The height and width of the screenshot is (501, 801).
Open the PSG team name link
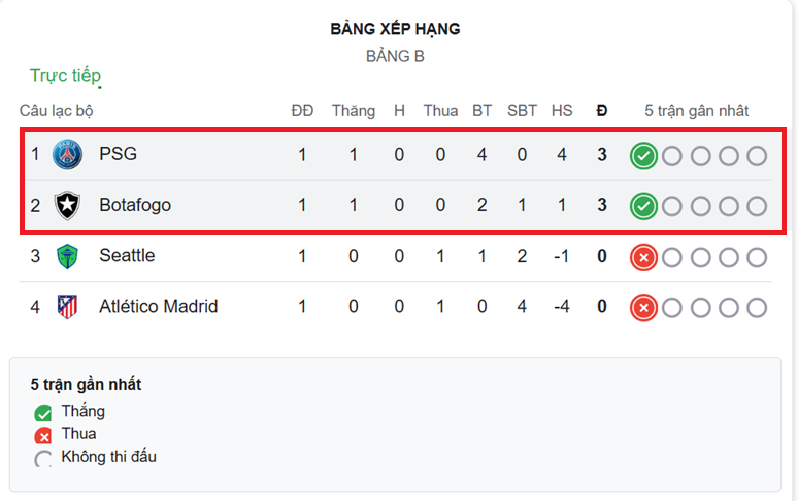click(x=118, y=154)
